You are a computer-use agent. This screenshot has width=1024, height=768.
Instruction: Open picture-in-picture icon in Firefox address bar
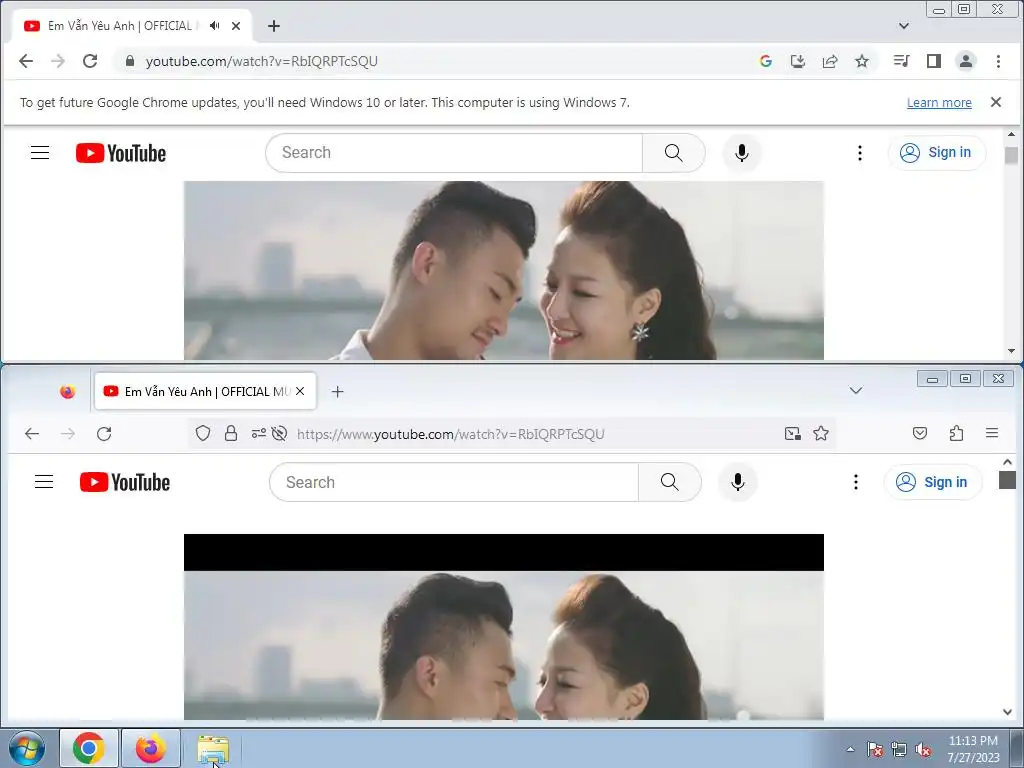pos(793,434)
